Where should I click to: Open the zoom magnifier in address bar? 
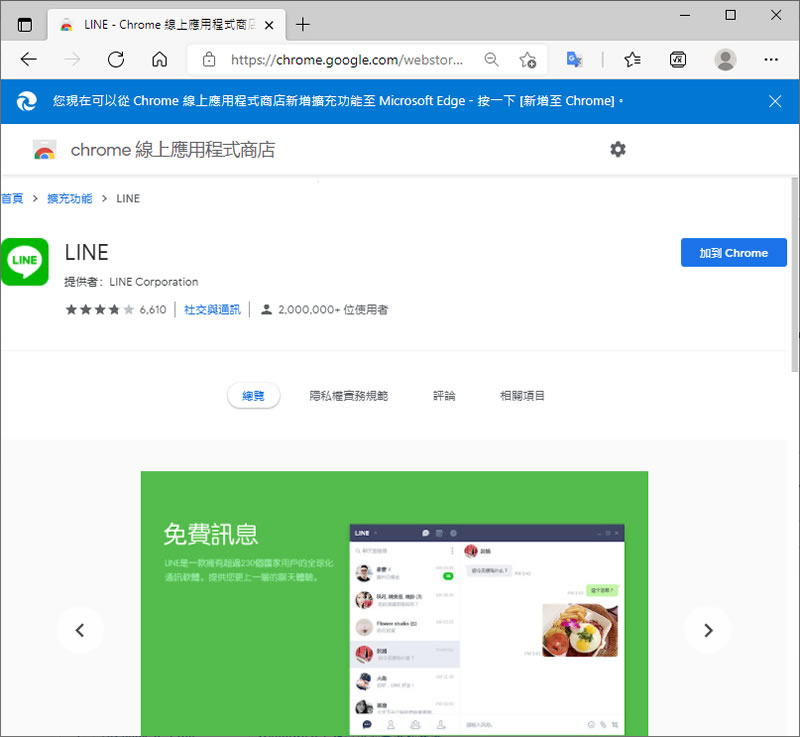click(491, 60)
